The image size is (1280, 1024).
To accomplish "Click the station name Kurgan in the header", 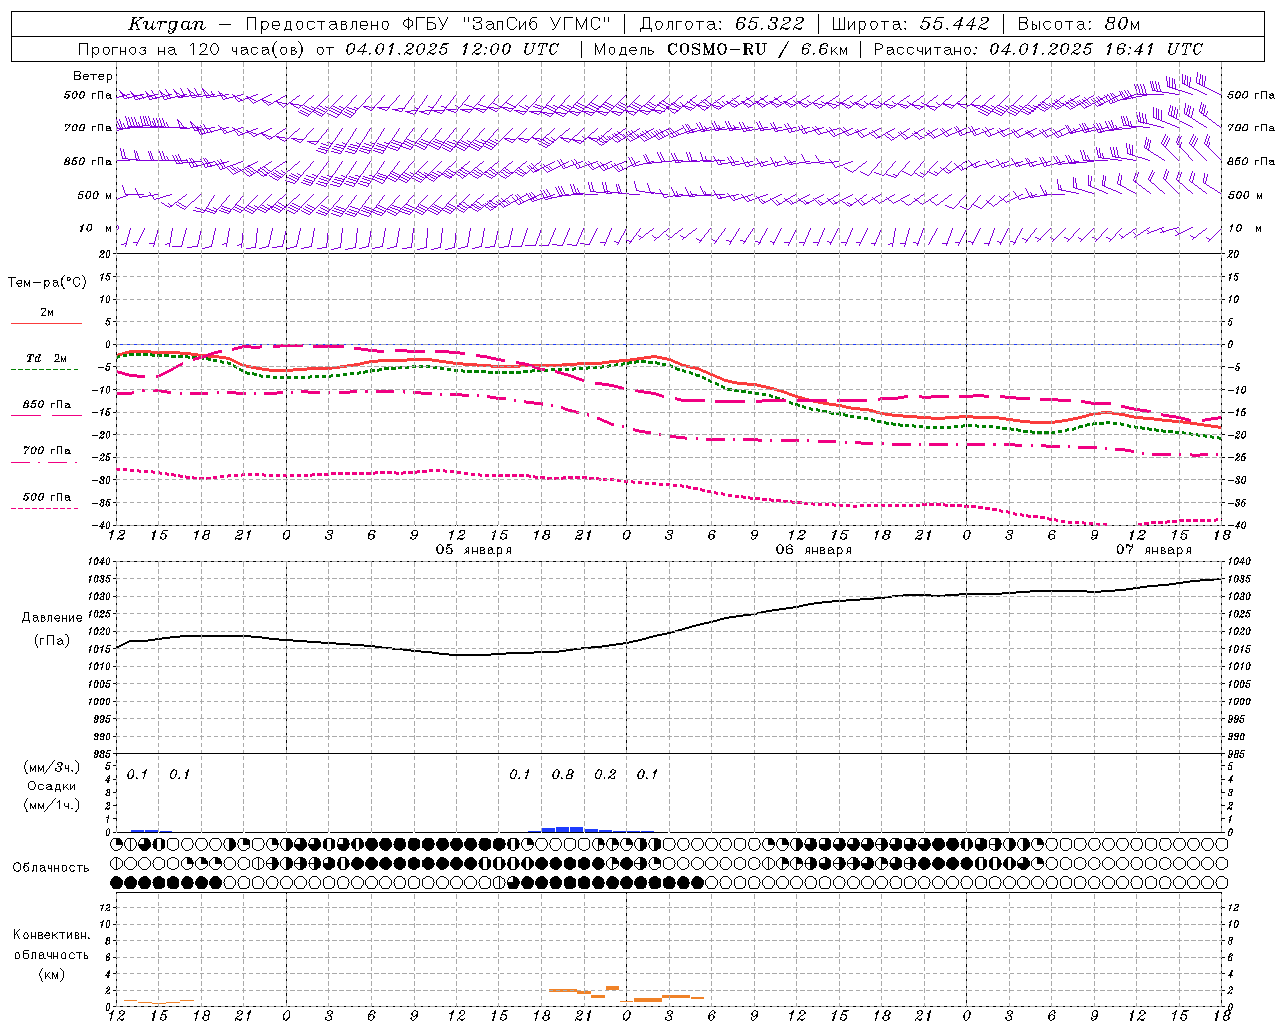I will (x=167, y=24).
